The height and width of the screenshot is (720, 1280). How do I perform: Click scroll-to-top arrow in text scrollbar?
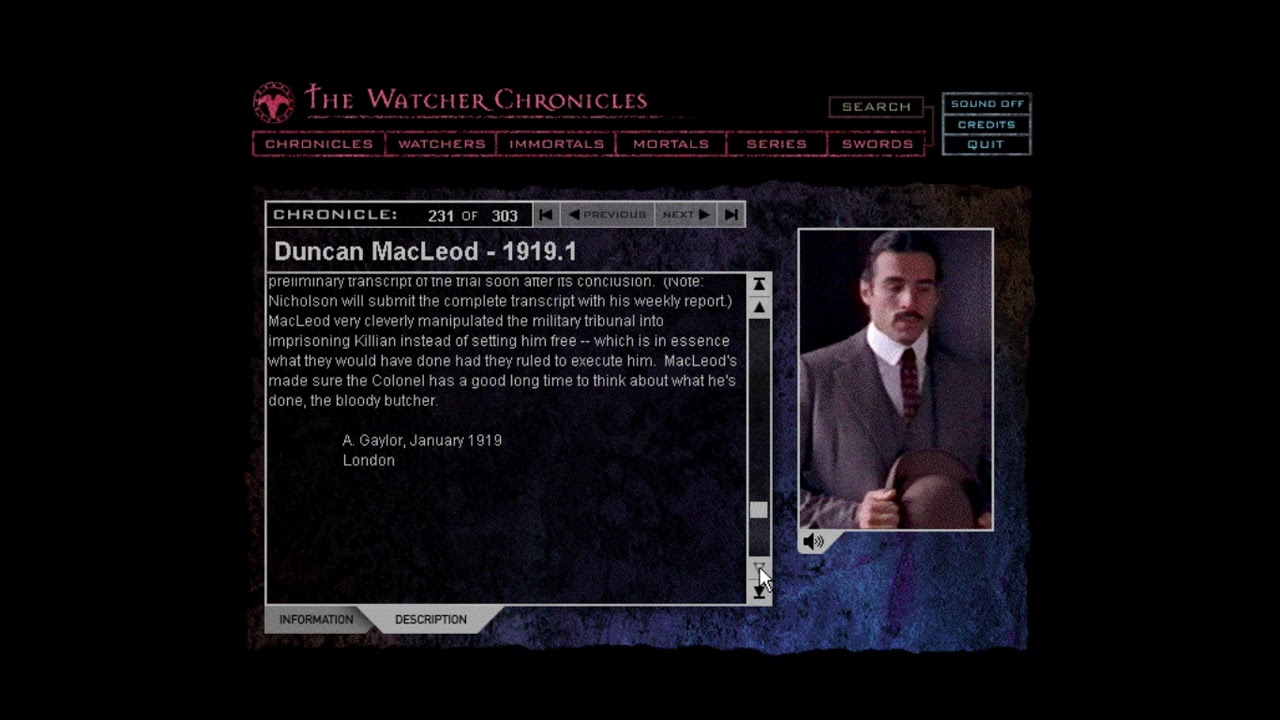point(759,285)
